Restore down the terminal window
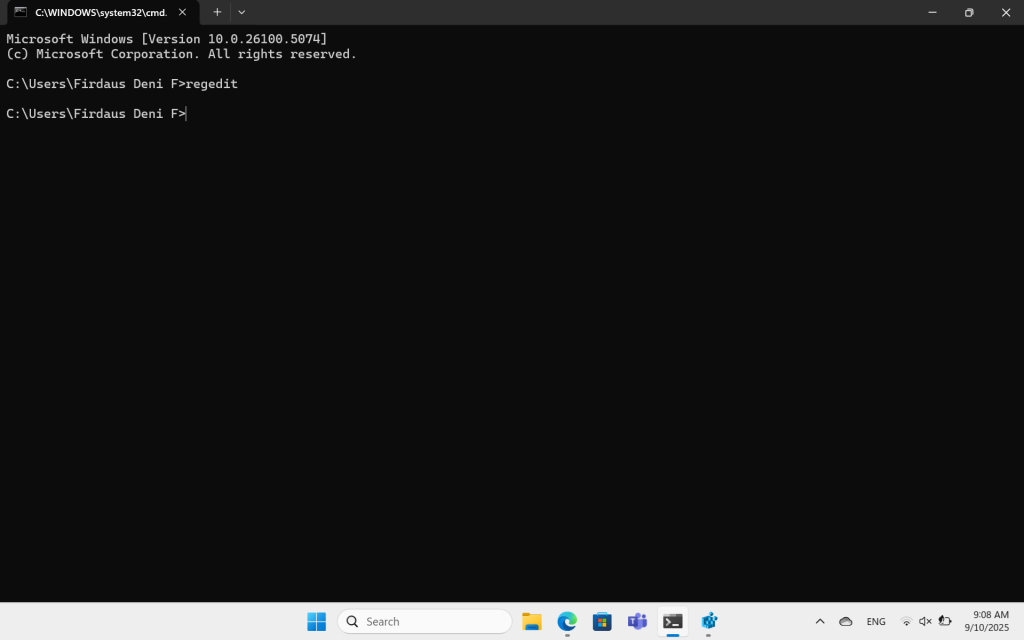This screenshot has width=1024, height=640. point(969,12)
